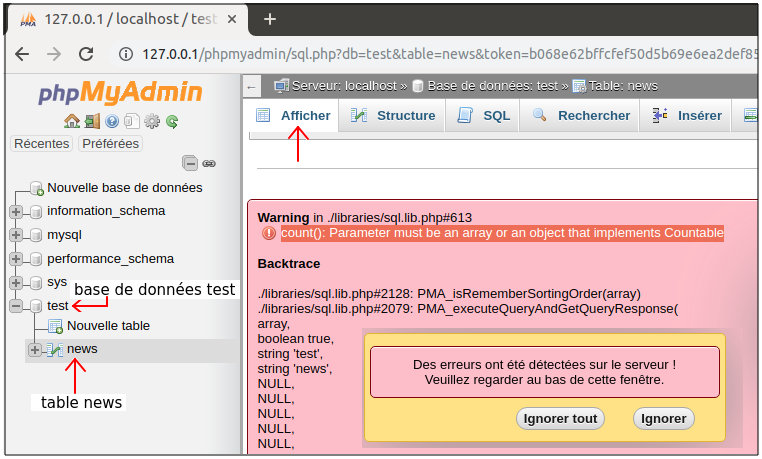Click the test database cylinder icon
This screenshot has width=762, height=459.
(36, 306)
